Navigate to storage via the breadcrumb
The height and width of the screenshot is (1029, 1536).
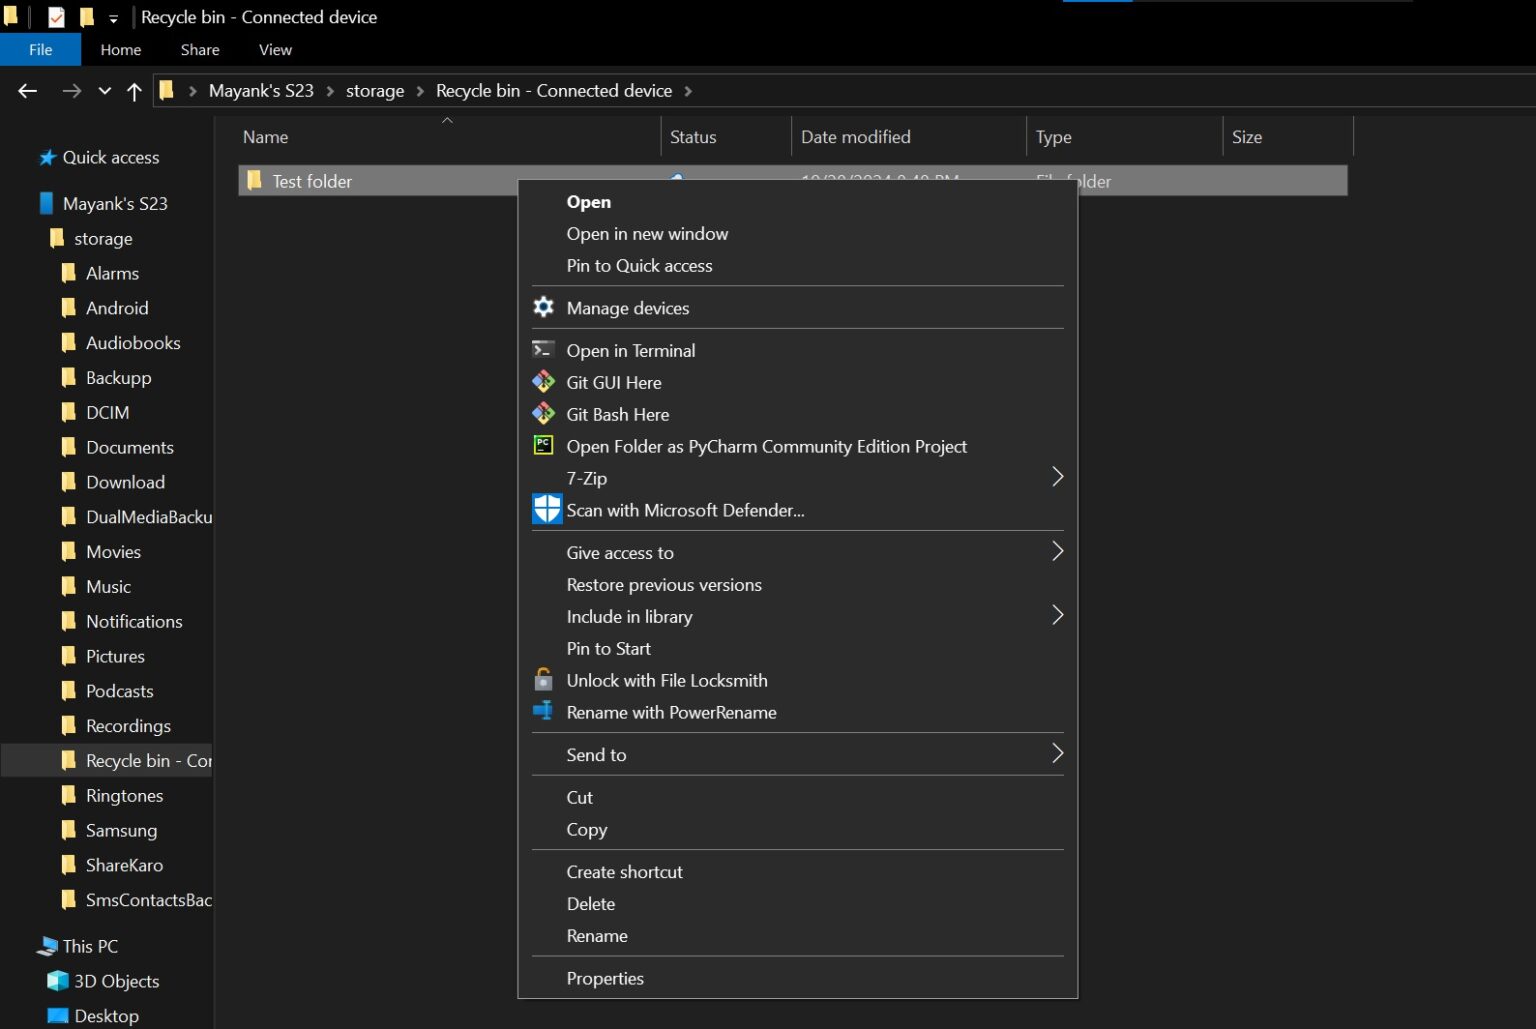374,90
